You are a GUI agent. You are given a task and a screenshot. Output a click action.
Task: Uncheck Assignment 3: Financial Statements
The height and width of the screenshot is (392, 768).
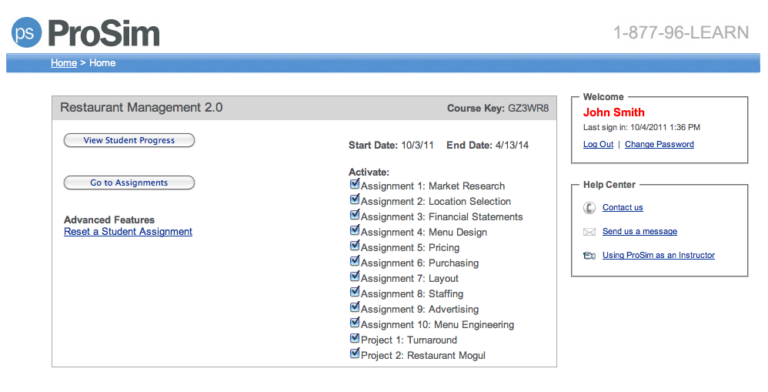click(x=355, y=215)
